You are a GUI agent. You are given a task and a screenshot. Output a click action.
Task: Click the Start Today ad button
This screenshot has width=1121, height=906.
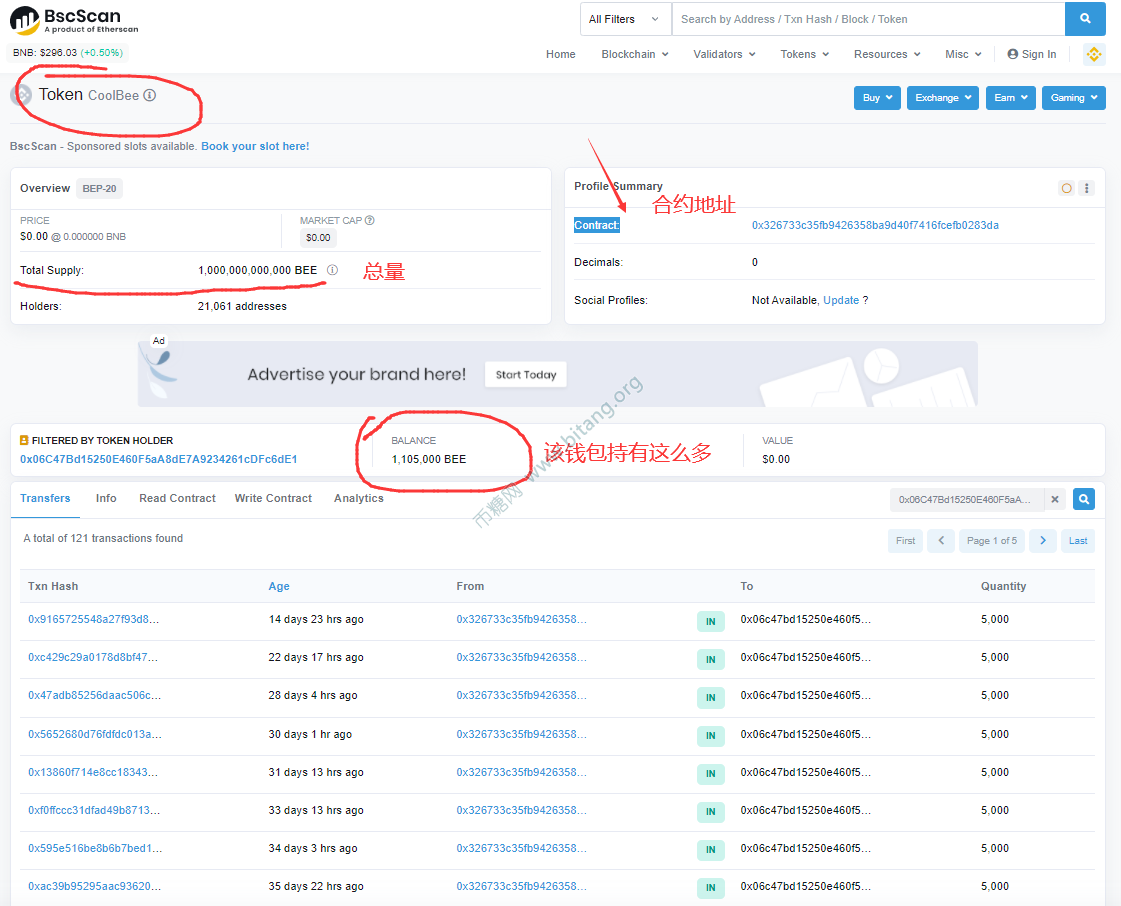click(x=525, y=375)
